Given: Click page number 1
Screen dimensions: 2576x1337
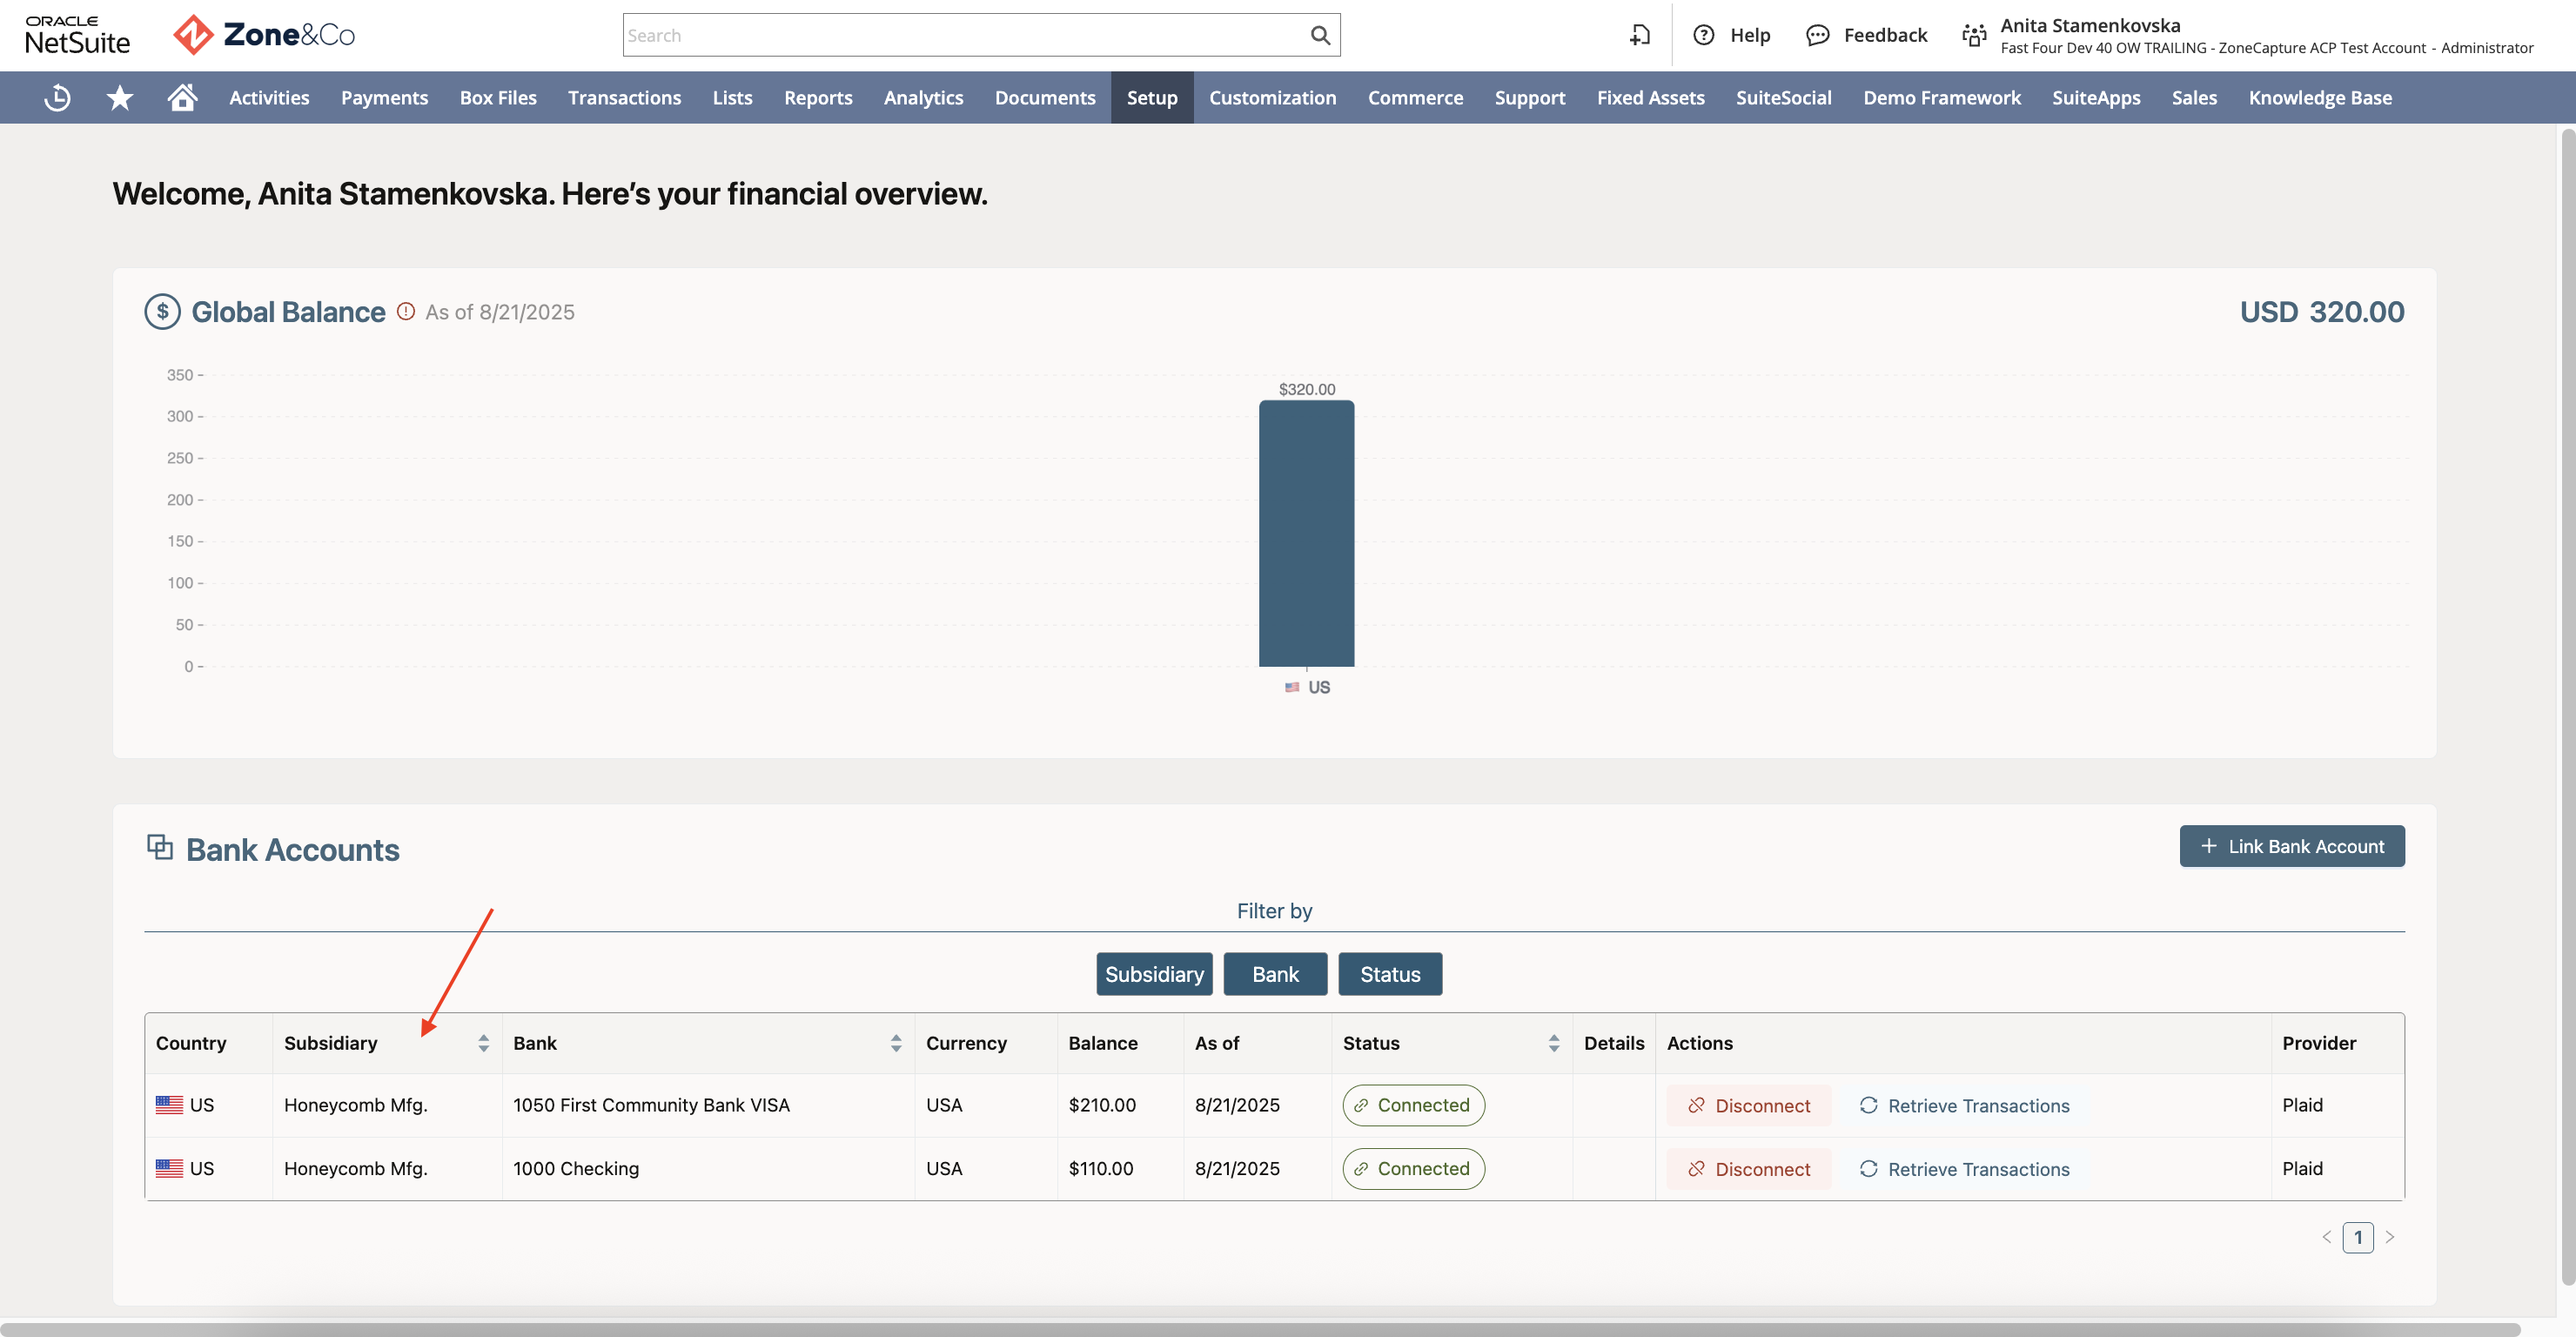Looking at the screenshot, I should (x=2358, y=1237).
